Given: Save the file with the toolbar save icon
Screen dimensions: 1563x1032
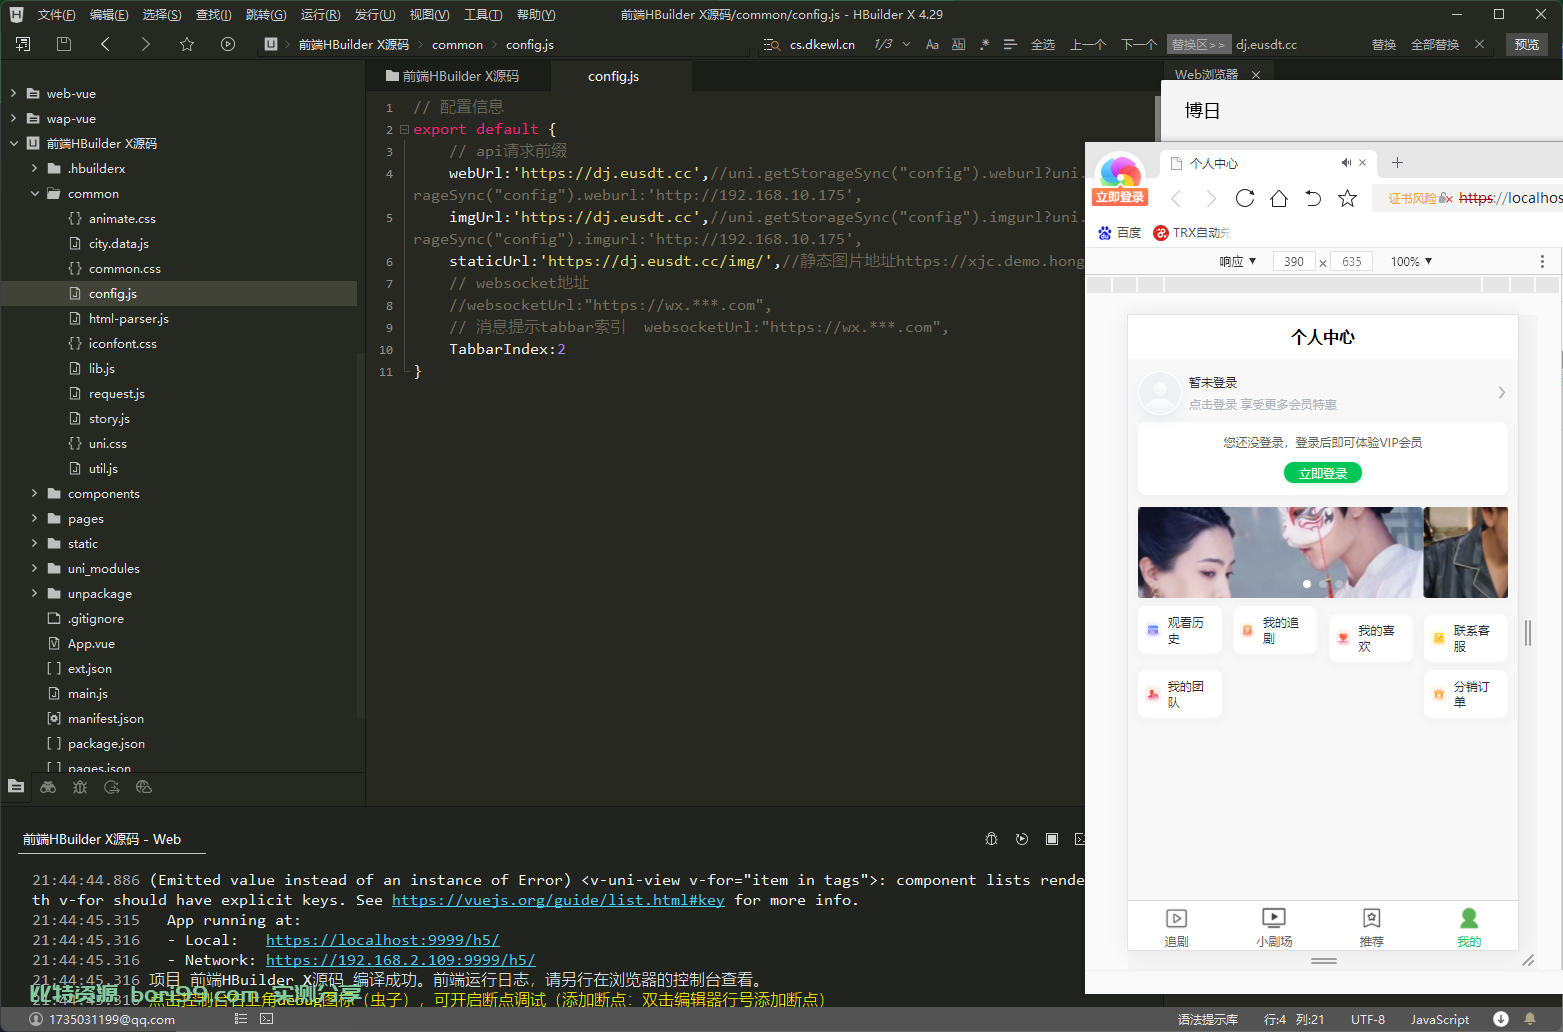Looking at the screenshot, I should point(64,44).
